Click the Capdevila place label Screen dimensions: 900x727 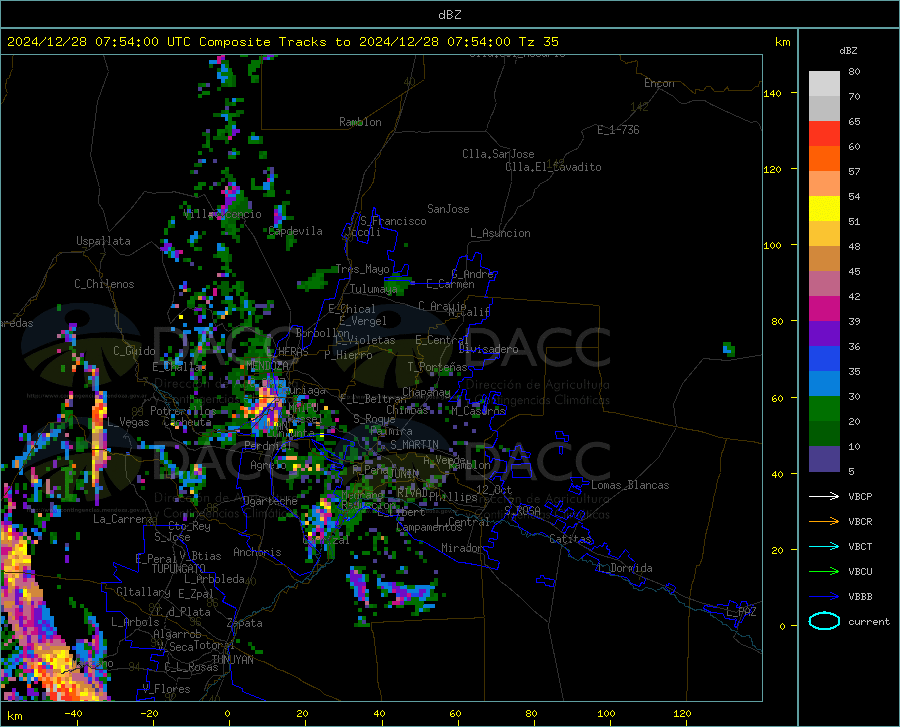pos(295,231)
